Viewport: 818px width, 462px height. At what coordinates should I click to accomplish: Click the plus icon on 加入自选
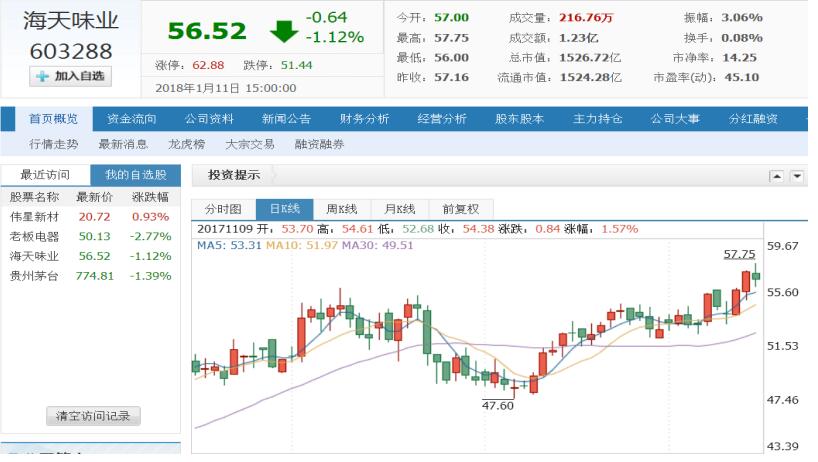click(42, 77)
